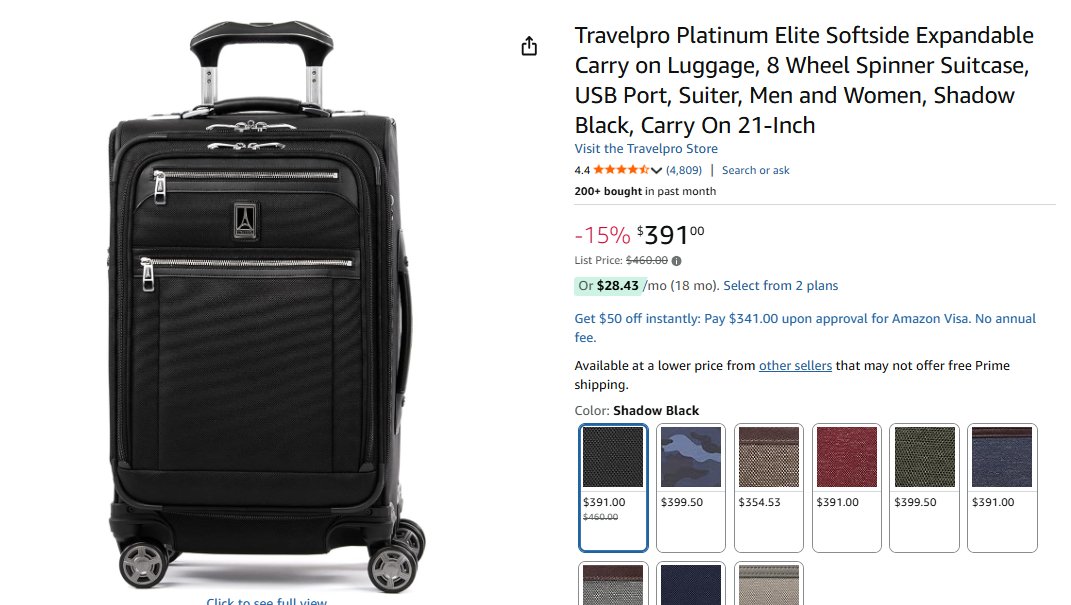Choose the gray swatch with brown trim

pyautogui.click(x=613, y=584)
